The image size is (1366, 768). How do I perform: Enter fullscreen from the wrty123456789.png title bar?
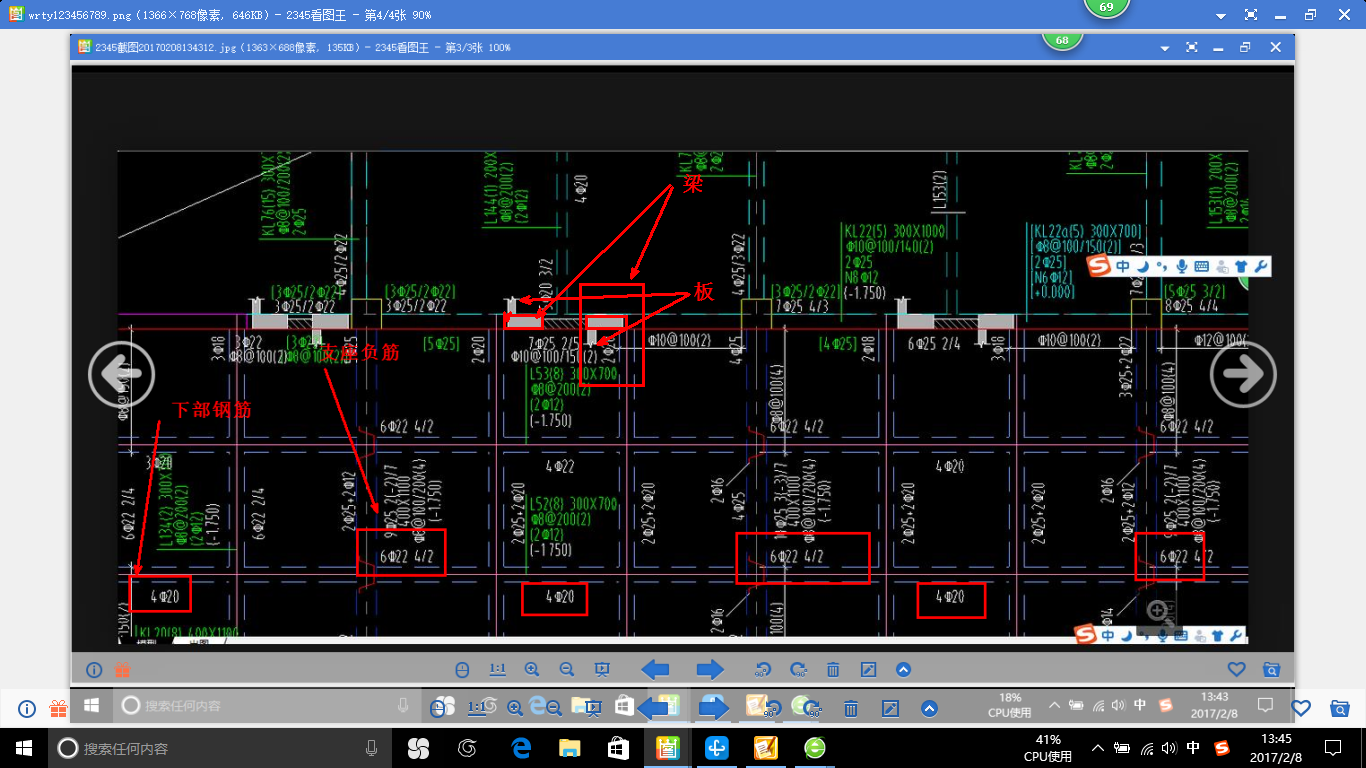(1251, 15)
